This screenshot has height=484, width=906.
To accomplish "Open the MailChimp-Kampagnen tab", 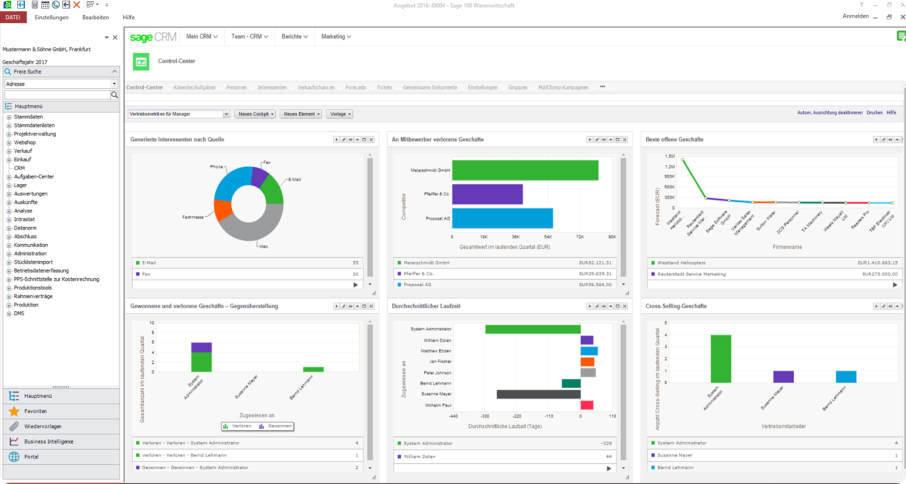I will coord(563,88).
